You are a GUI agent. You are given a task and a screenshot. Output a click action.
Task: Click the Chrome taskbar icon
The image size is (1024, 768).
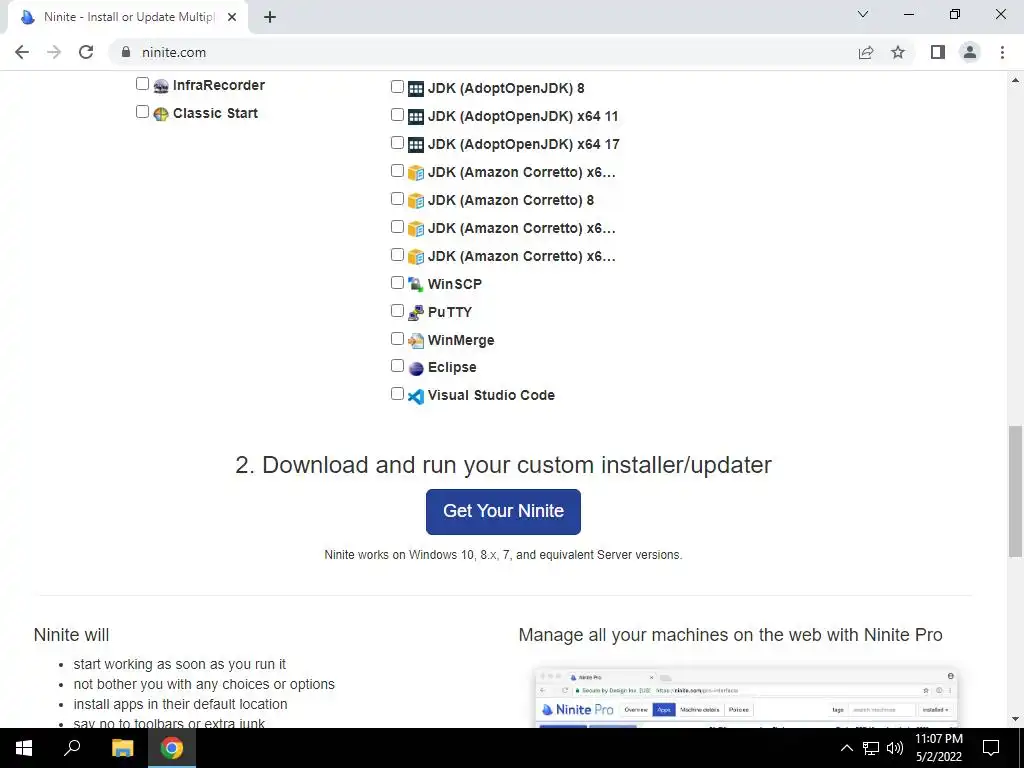[172, 748]
